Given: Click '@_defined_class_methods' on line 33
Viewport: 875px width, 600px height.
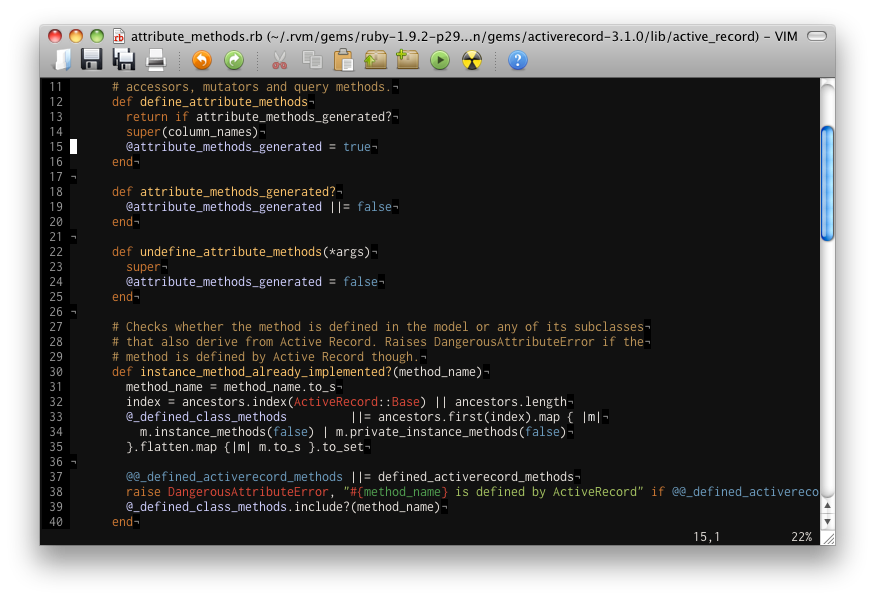Looking at the screenshot, I should click(206, 417).
